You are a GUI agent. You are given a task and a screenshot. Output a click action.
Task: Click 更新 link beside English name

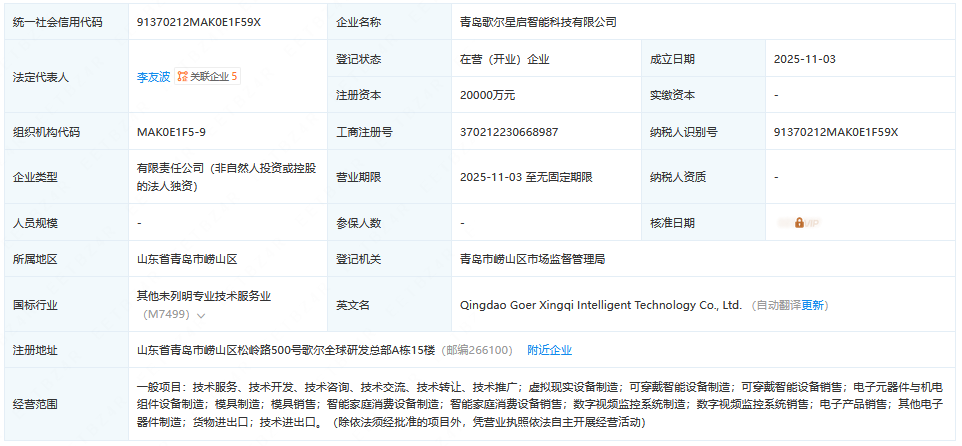(x=812, y=305)
